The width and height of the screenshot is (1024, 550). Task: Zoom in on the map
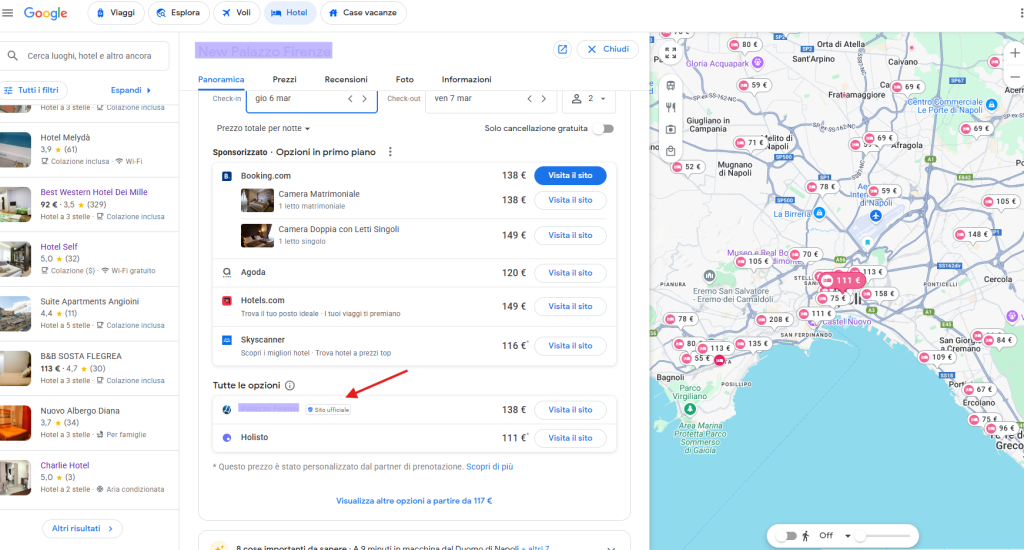coord(1015,53)
